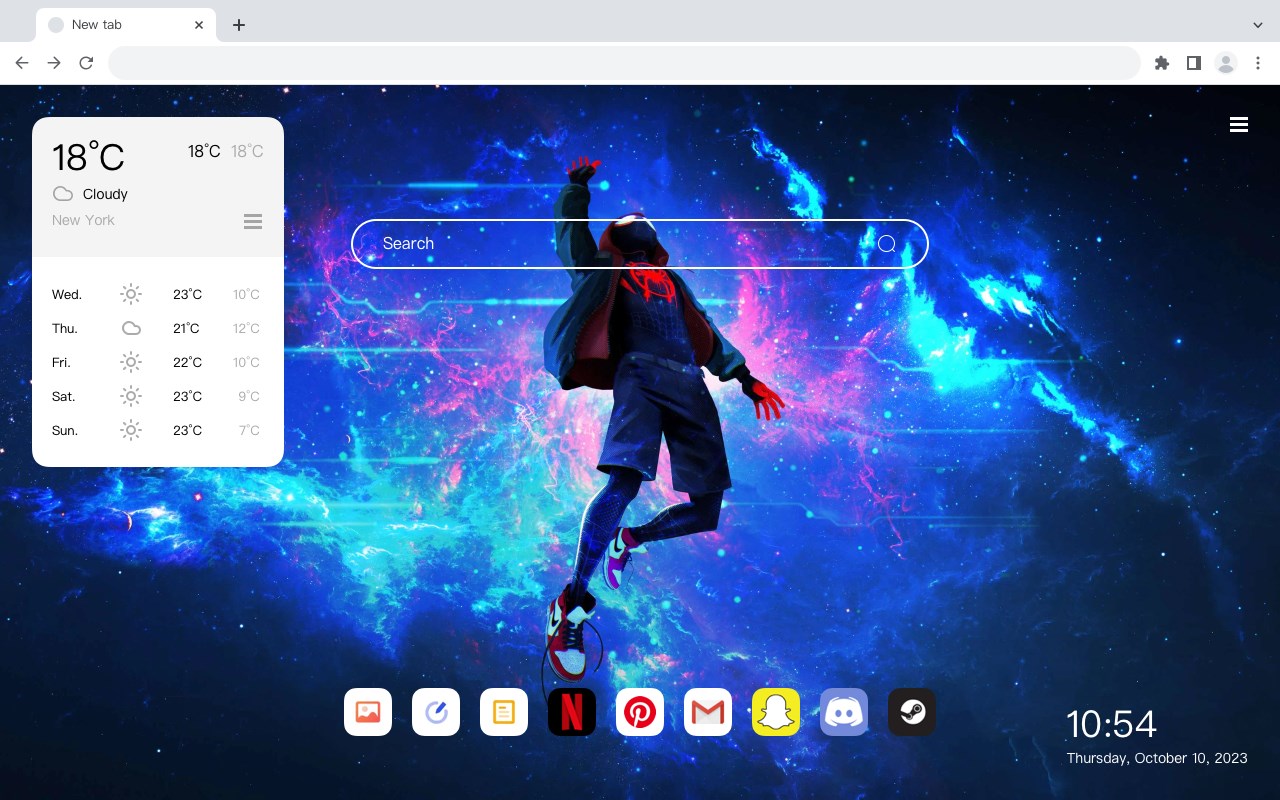This screenshot has width=1280, height=800.
Task: Select the Sun. forecast row
Action: pos(158,430)
